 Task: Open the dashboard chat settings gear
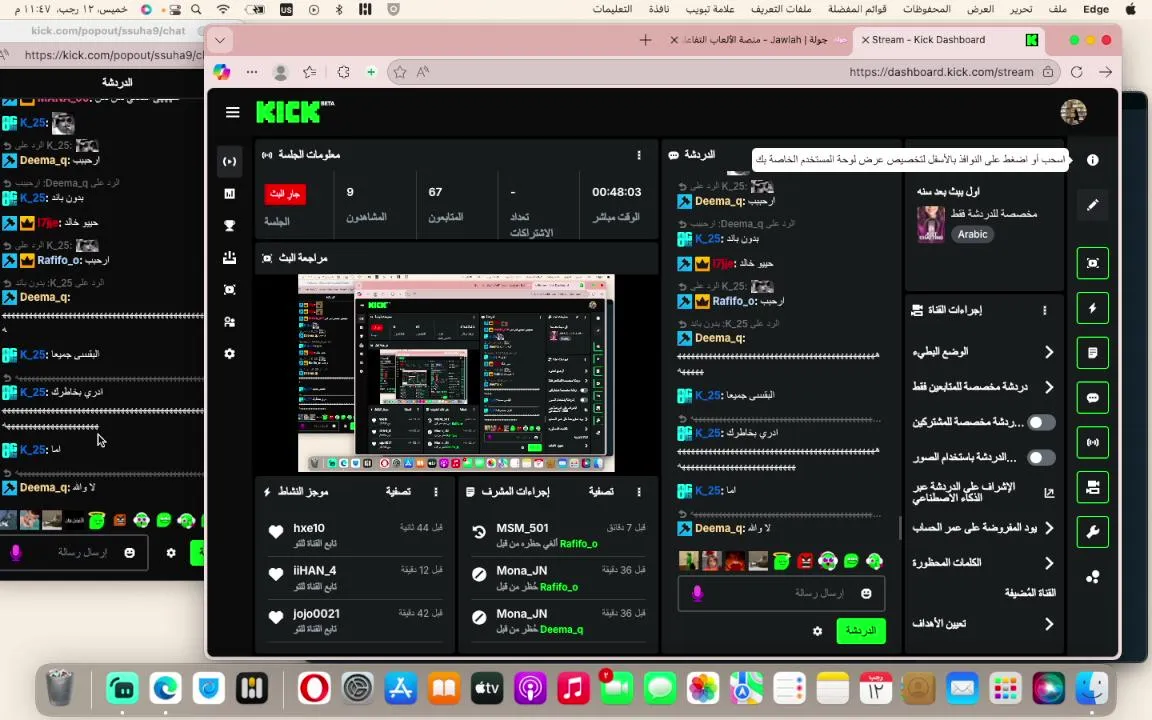(x=817, y=631)
